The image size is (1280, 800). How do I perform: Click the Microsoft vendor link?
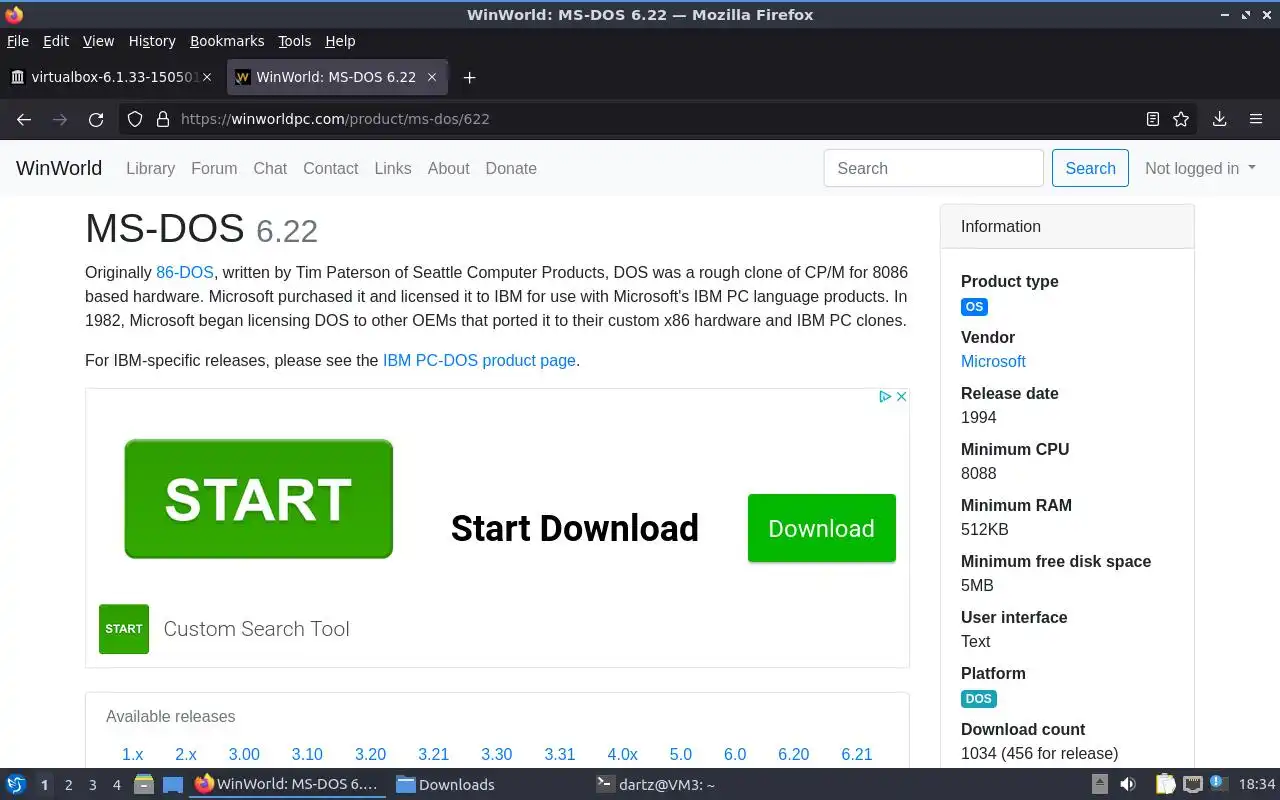point(993,361)
